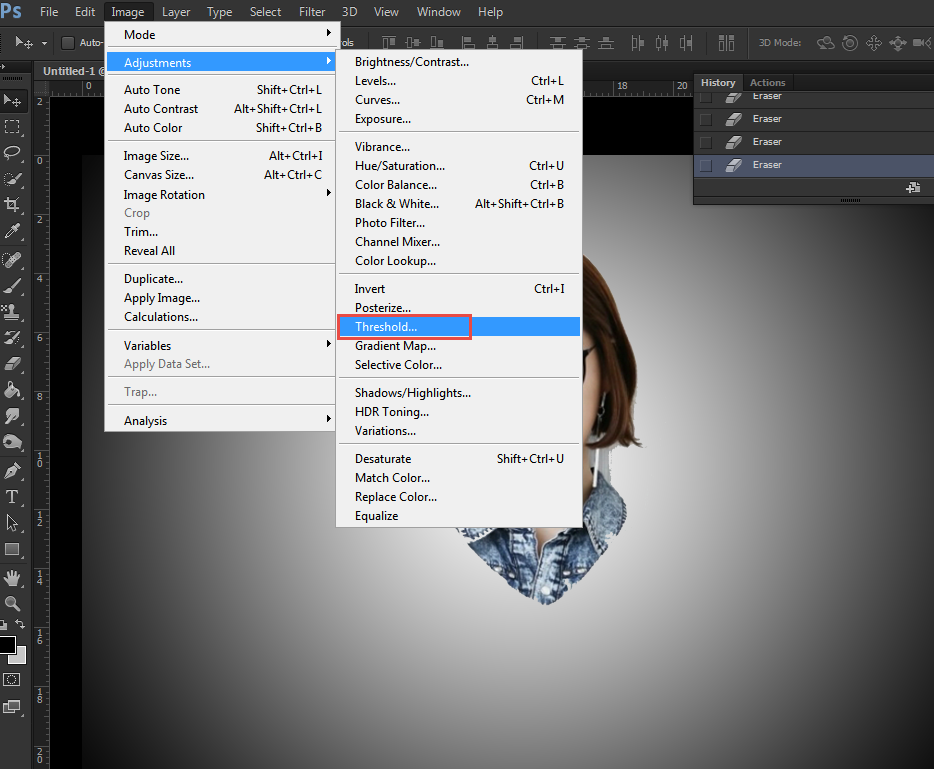Viewport: 934px width, 769px height.
Task: Set history brush source on highlighted Eraser state
Action: (x=706, y=165)
